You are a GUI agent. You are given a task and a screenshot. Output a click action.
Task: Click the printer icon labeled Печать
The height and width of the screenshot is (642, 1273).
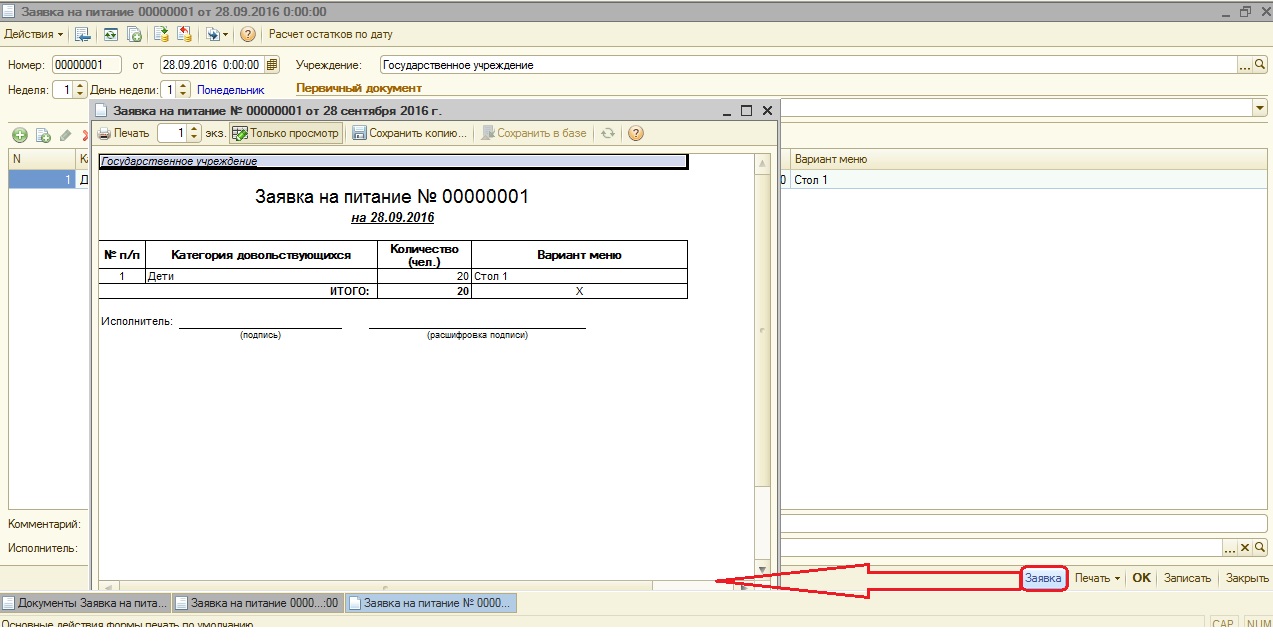124,133
